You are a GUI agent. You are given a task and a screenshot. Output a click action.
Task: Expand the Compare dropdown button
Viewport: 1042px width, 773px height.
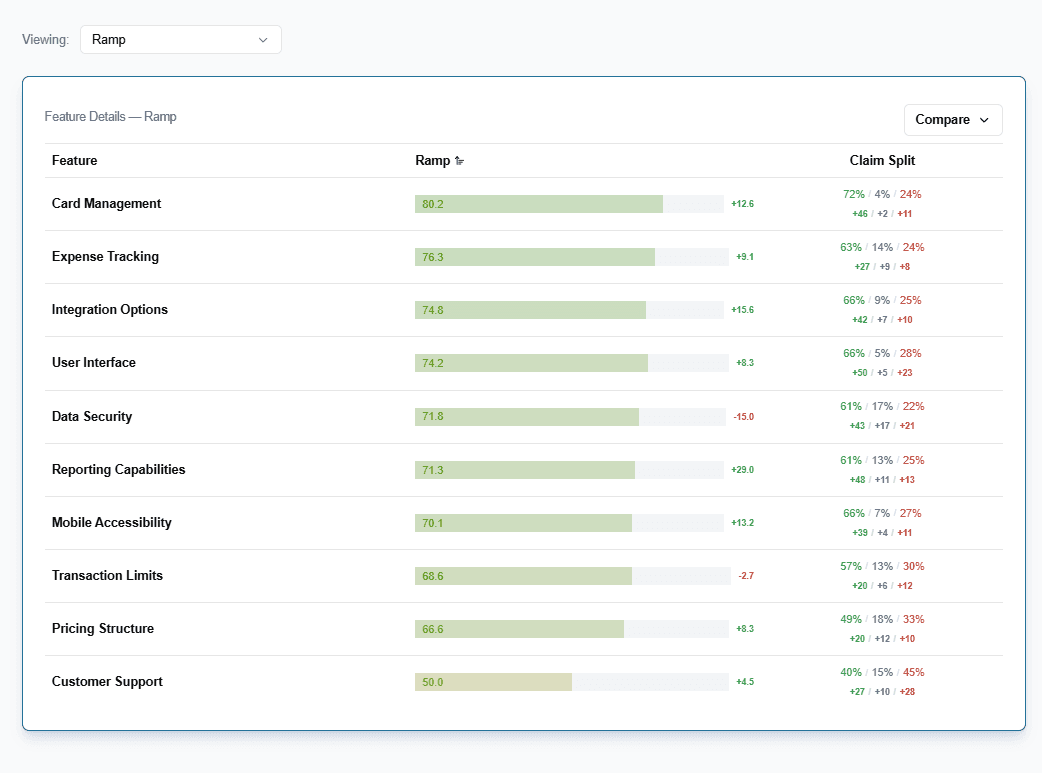pyautogui.click(x=953, y=120)
